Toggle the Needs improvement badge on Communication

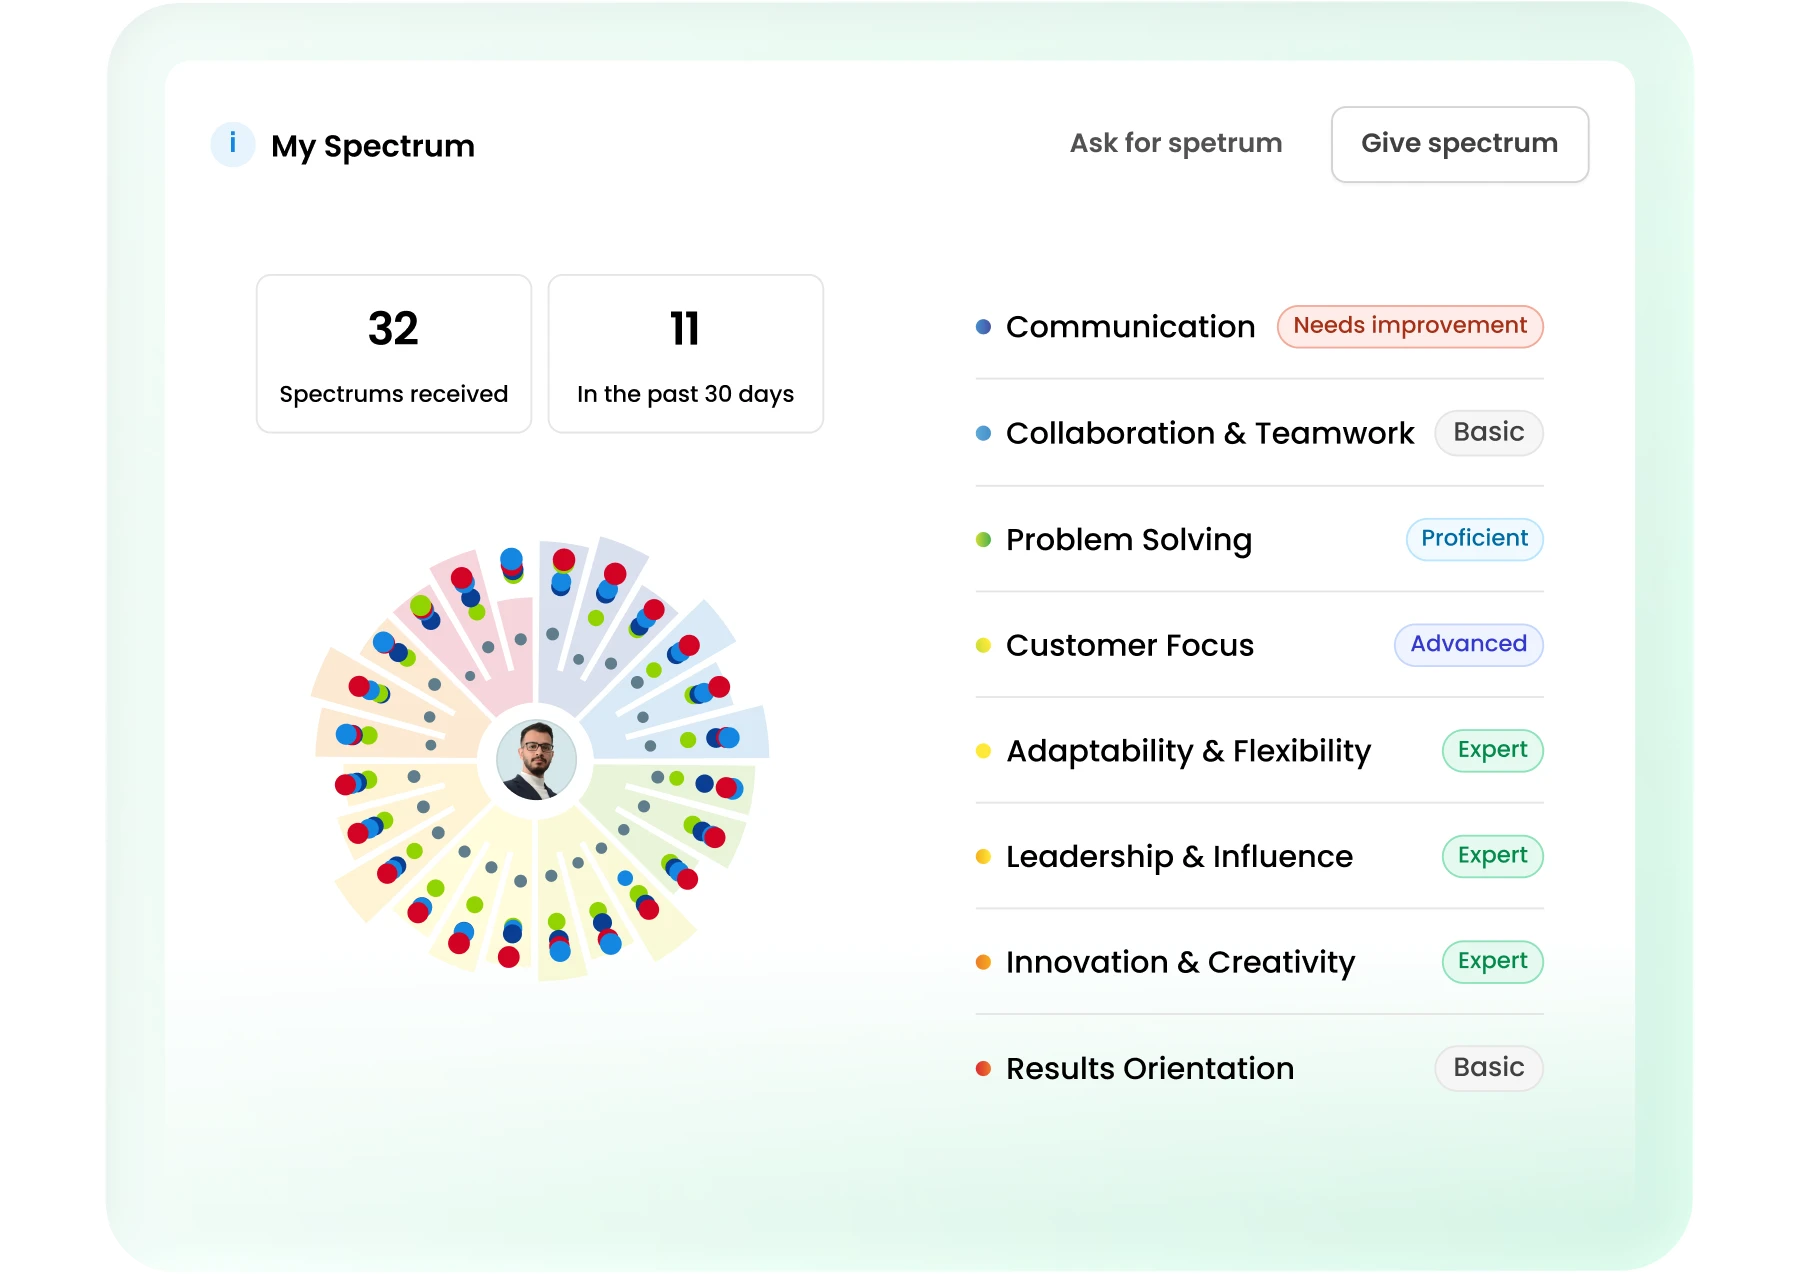pyautogui.click(x=1409, y=326)
